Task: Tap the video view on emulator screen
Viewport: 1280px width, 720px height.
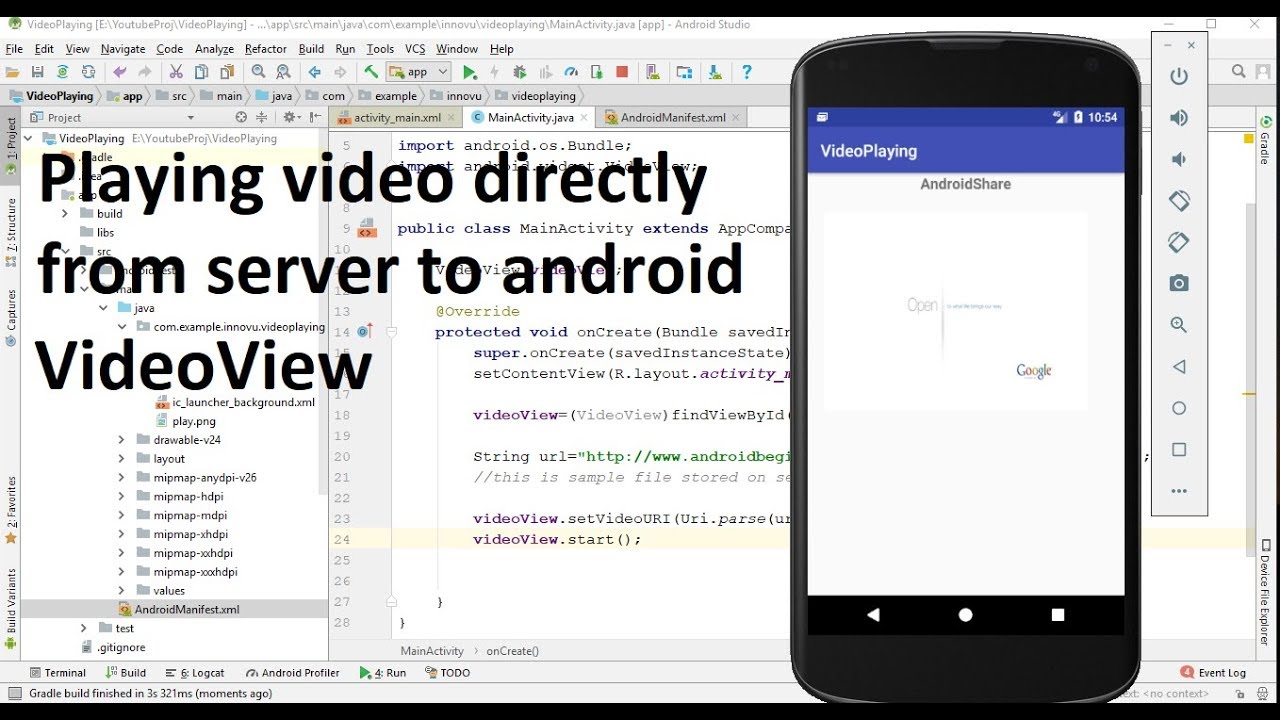Action: coord(956,311)
